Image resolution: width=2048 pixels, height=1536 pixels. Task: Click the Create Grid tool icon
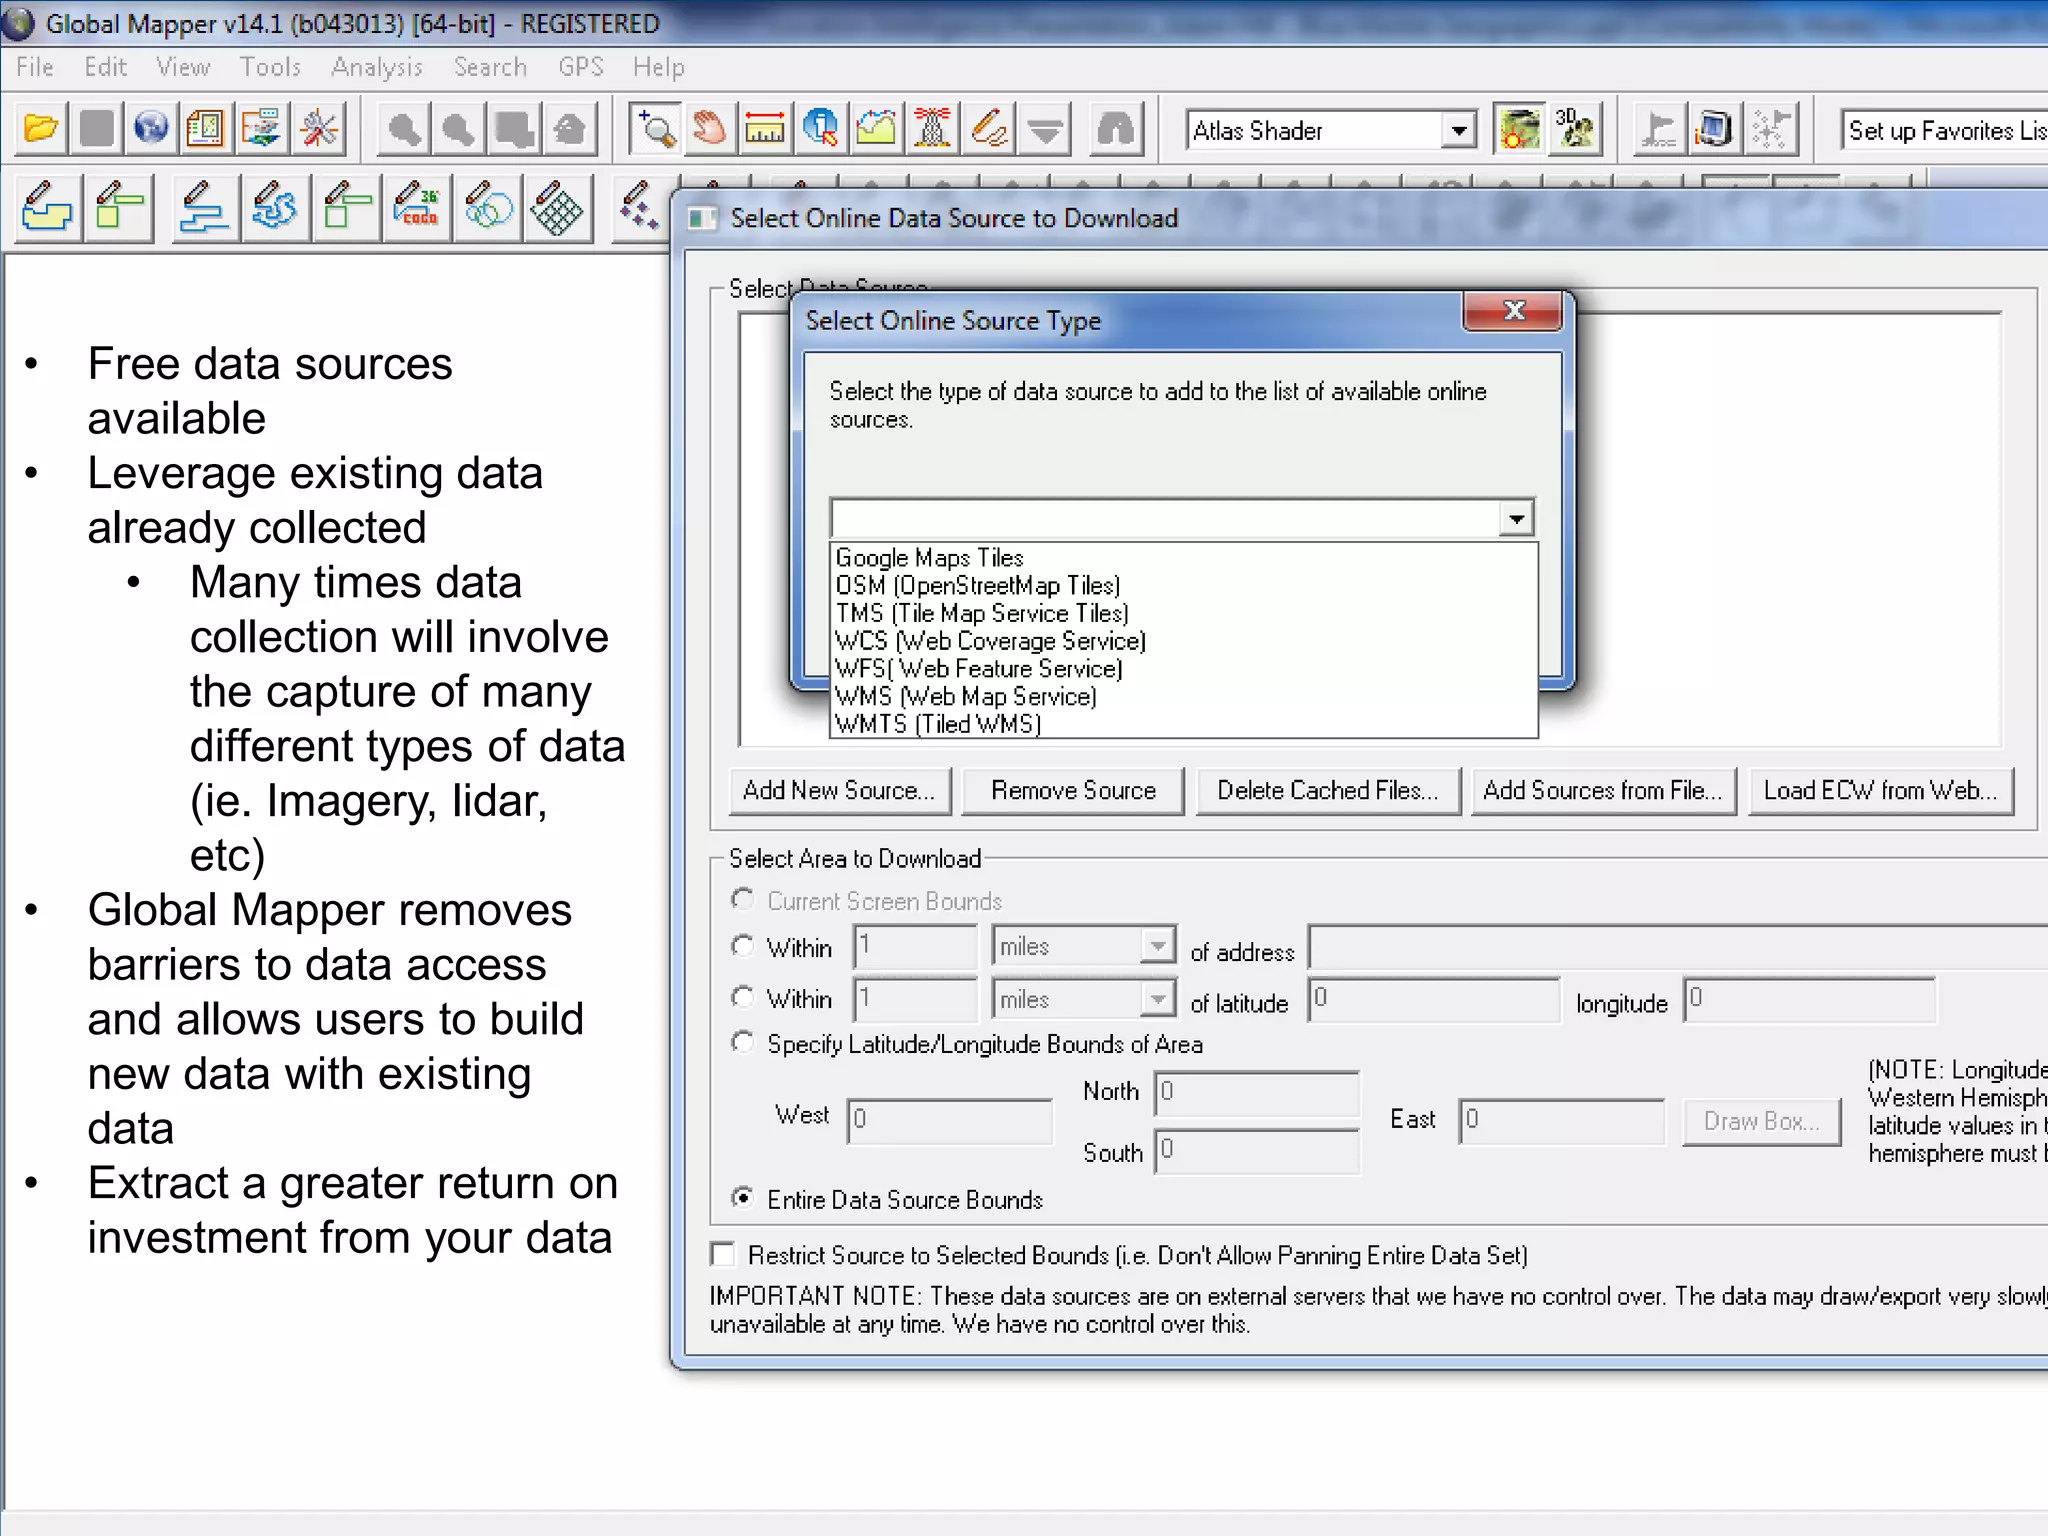[x=557, y=208]
